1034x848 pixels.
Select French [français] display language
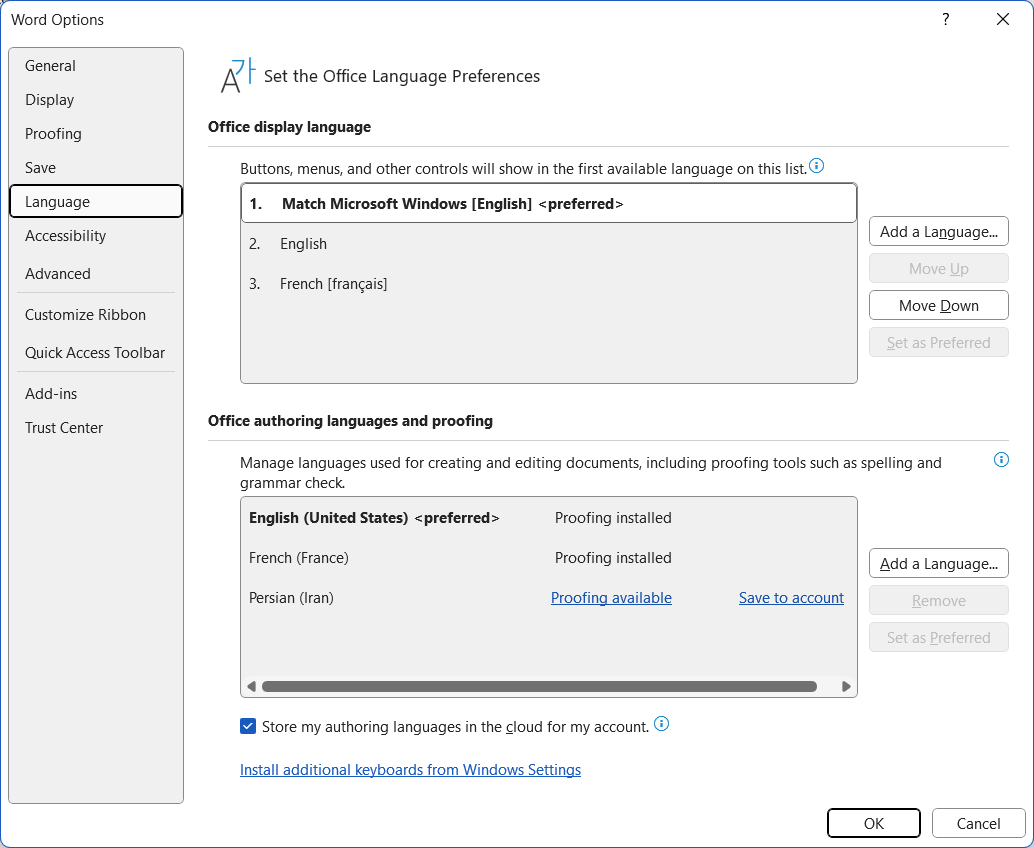(x=549, y=284)
